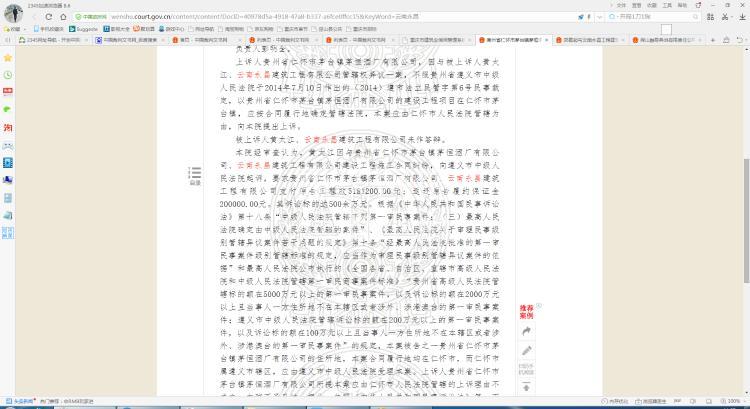
Task: Click the back-to-top arrow on right panel
Action: tap(527, 387)
